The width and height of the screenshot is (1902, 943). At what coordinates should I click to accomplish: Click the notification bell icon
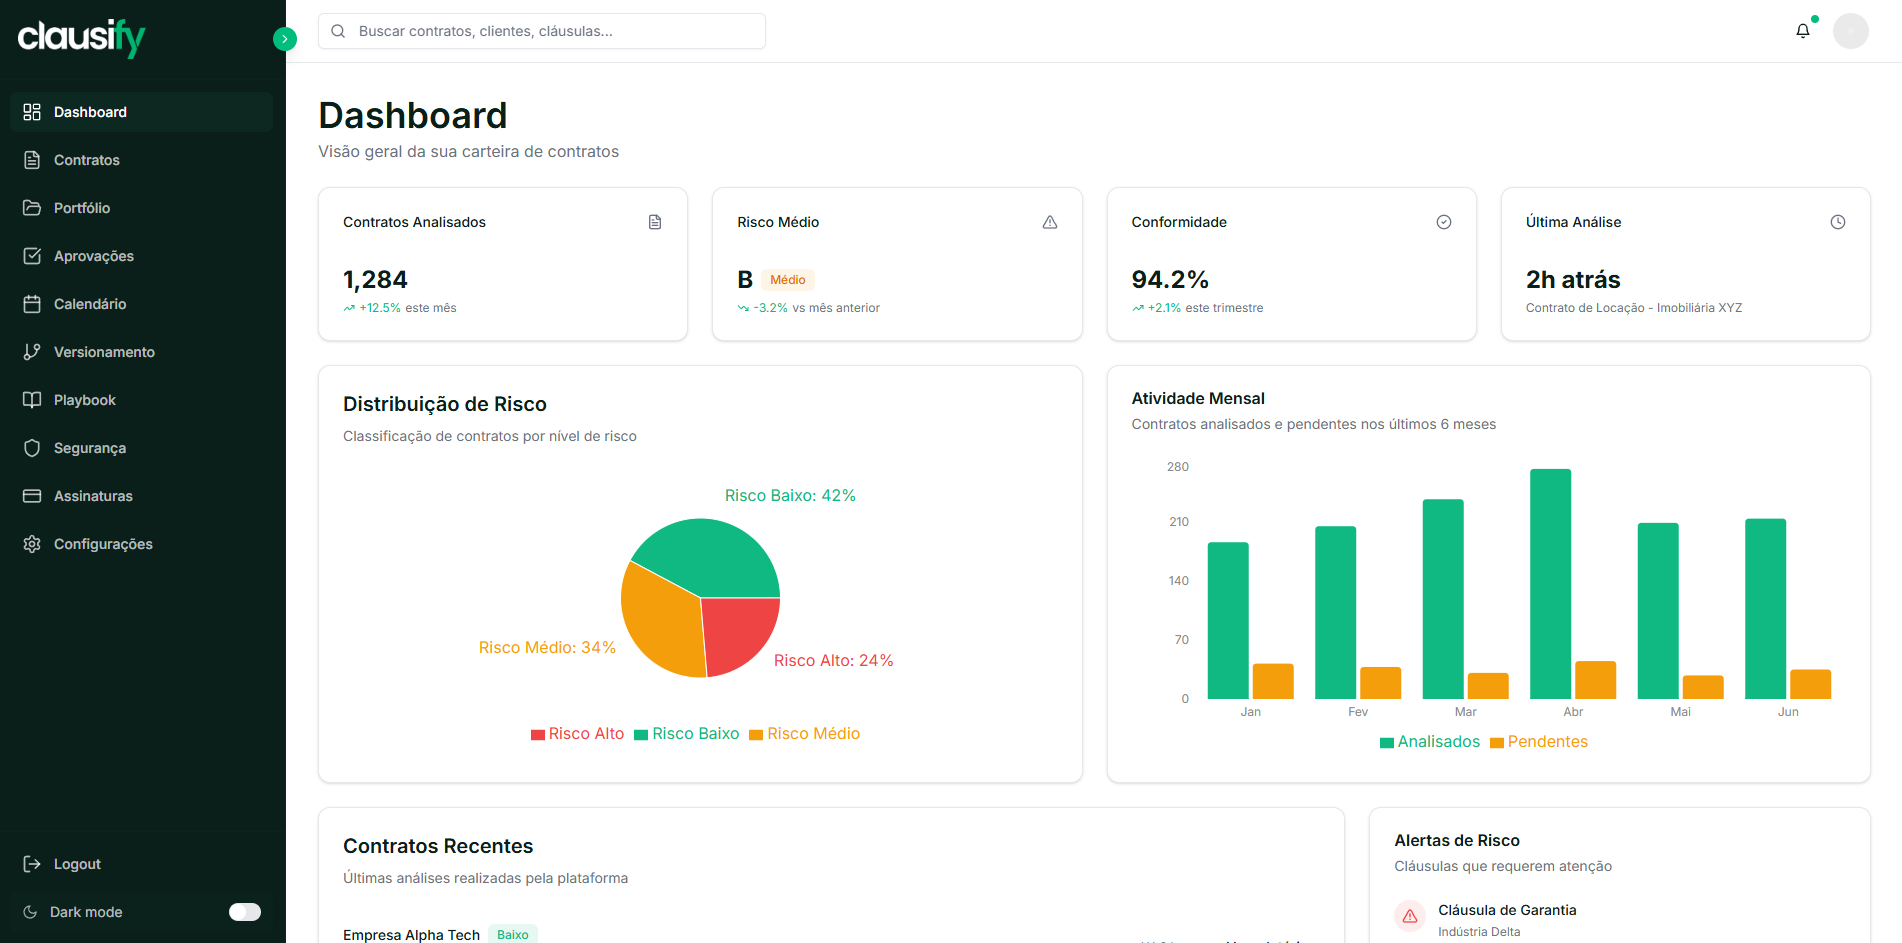coord(1802,30)
